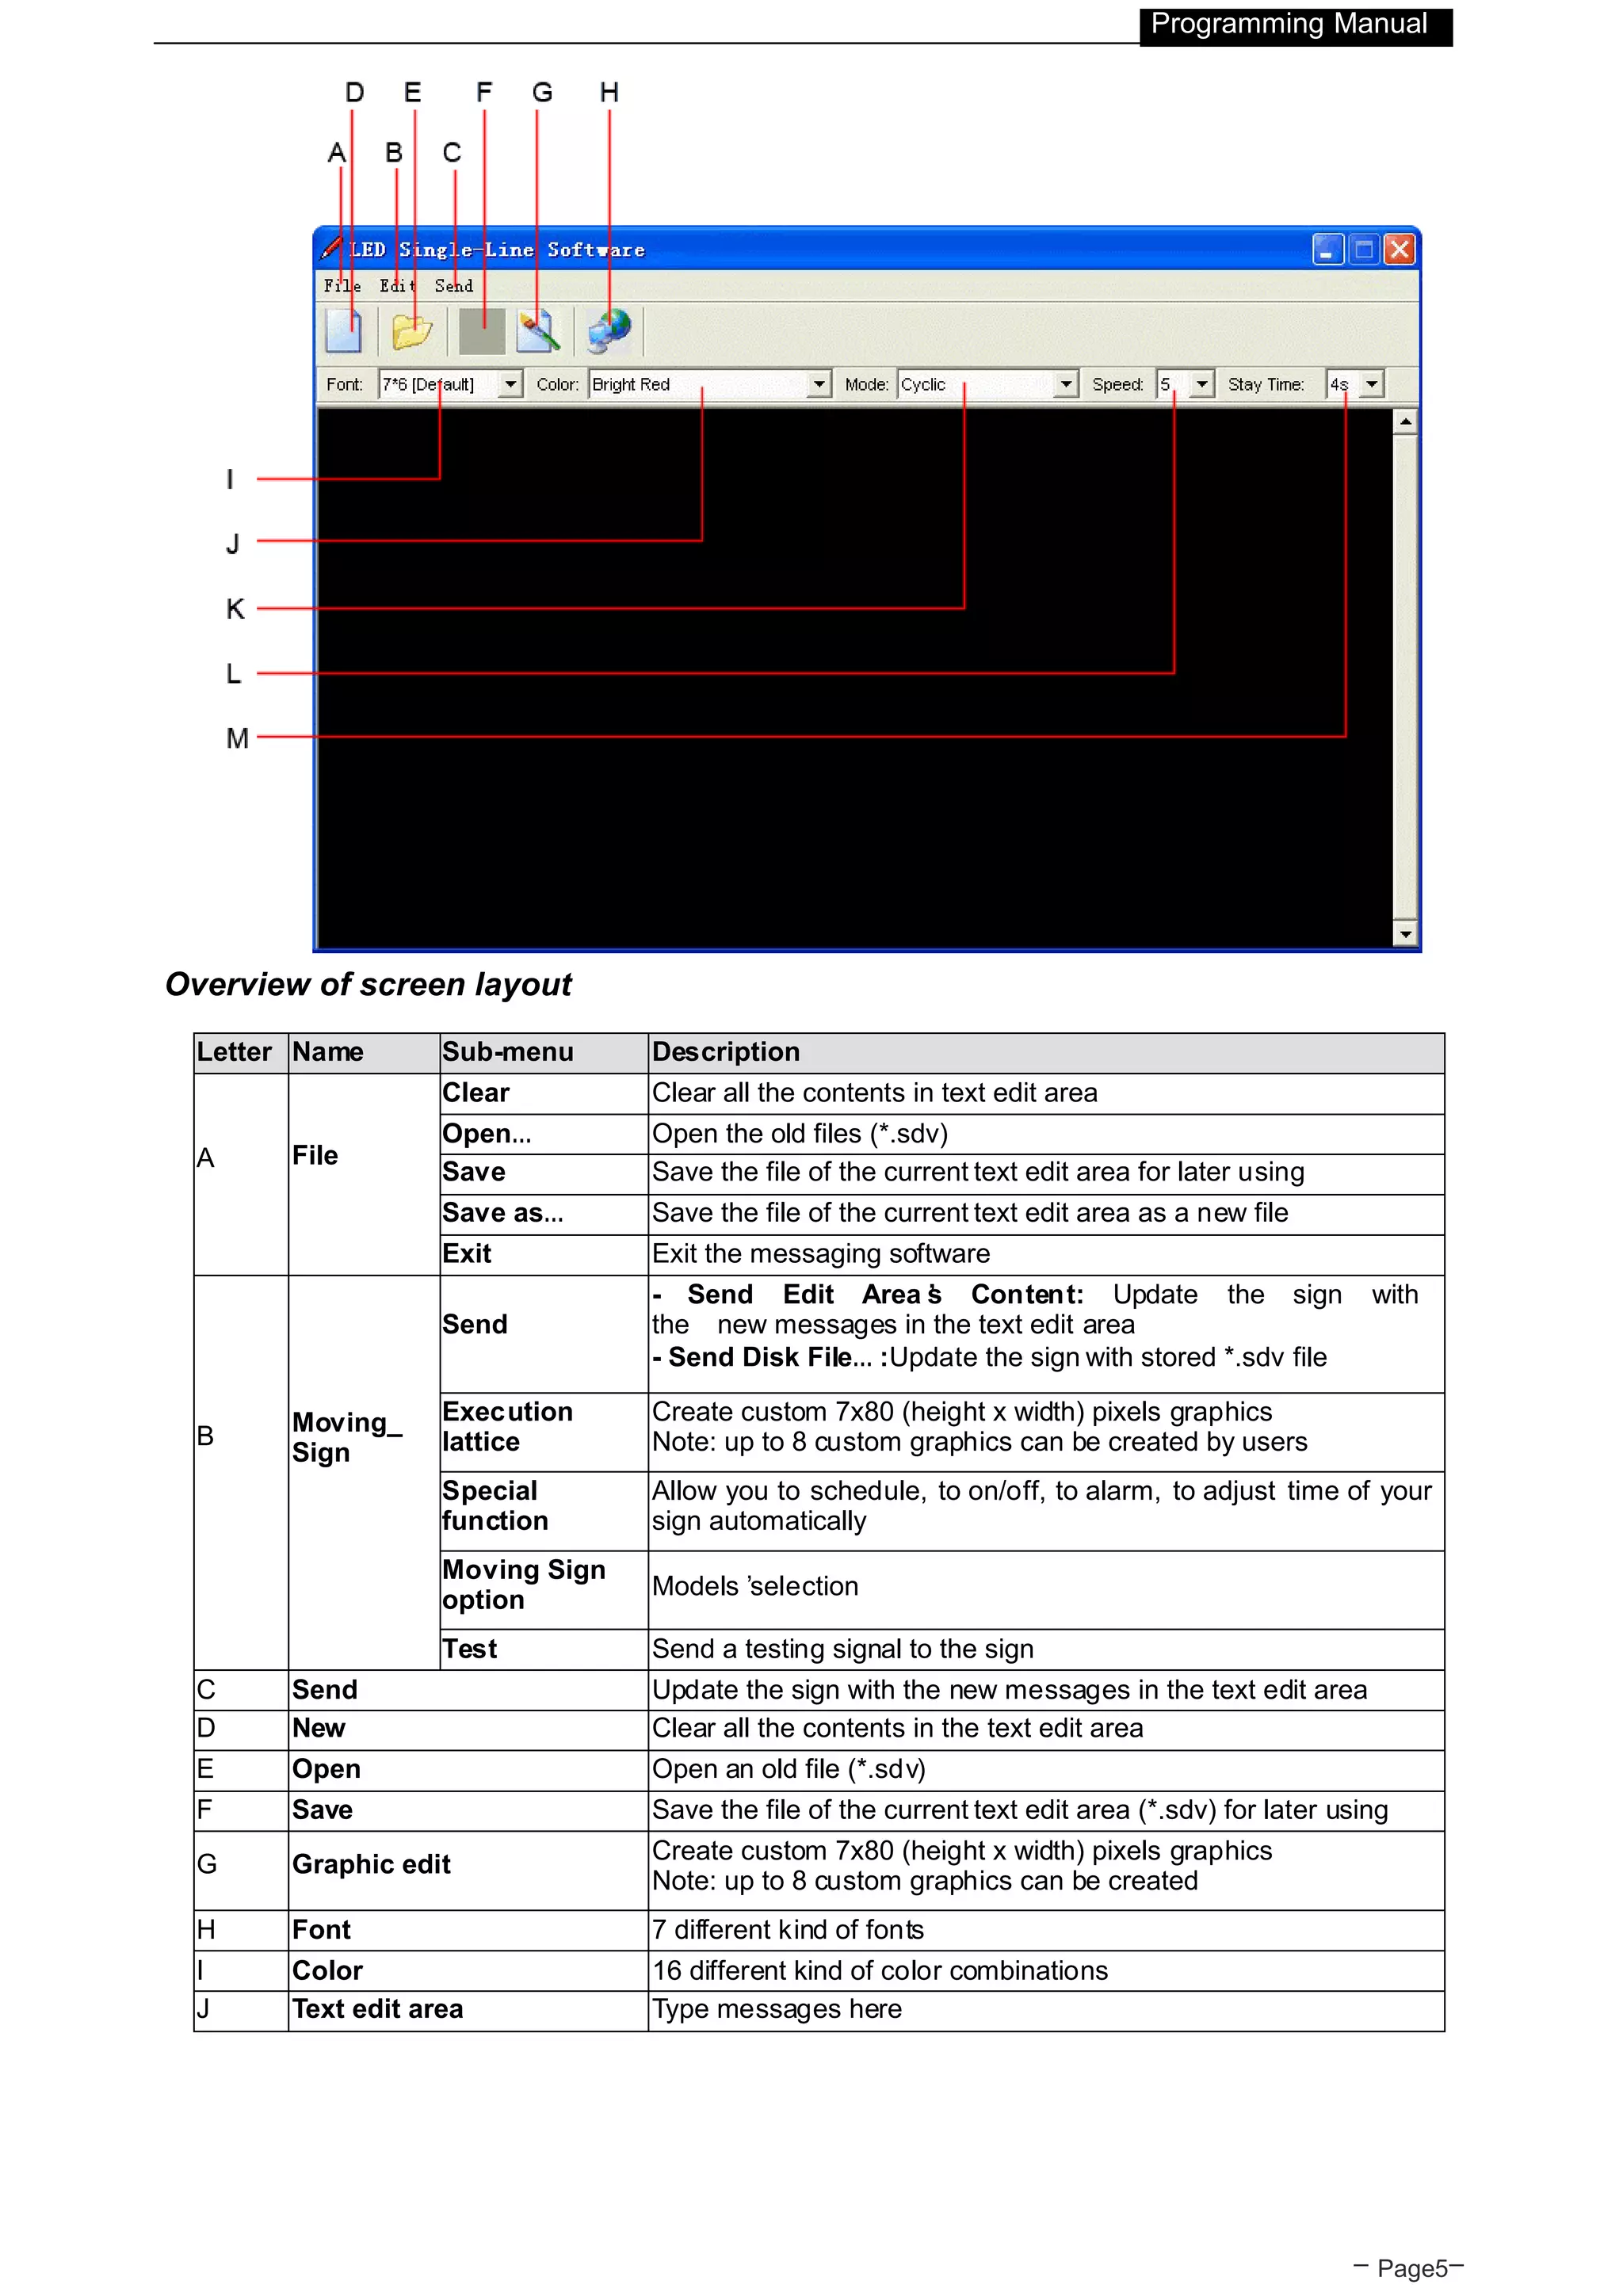Close the LED Single-Line Software window
Screen dimensions: 1623x2296
[1399, 249]
